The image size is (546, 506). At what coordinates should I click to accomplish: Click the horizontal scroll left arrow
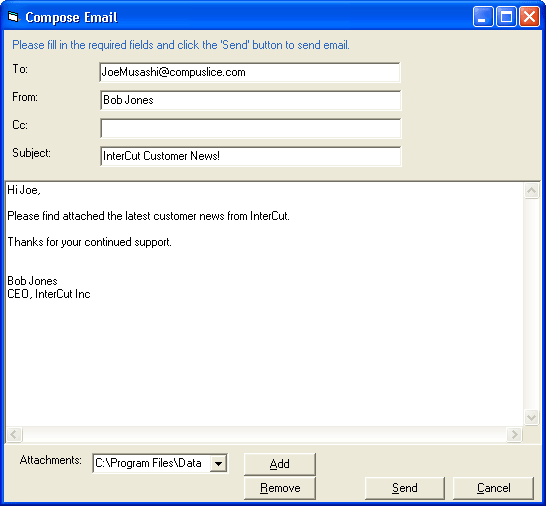(14, 434)
